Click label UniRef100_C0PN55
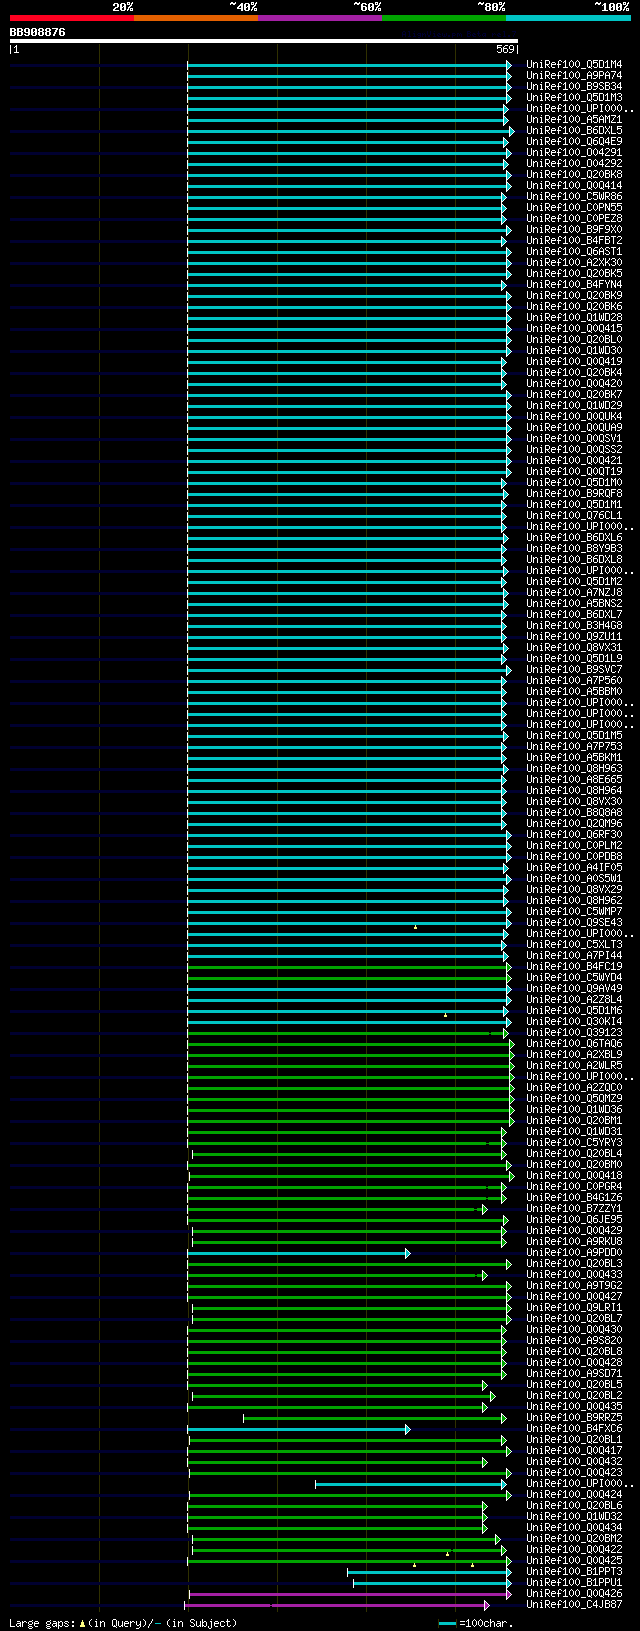The height and width of the screenshot is (1631, 640). [574, 208]
